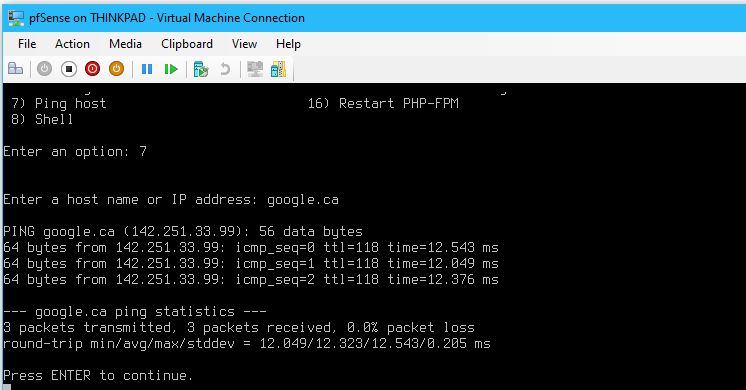Turn off the VM with the black stop icon

[69, 69]
